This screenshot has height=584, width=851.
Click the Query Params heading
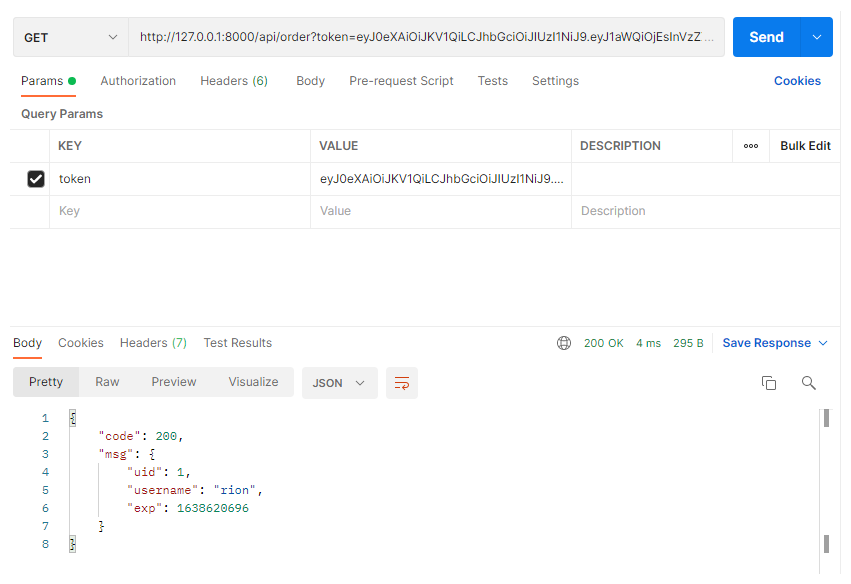point(62,114)
